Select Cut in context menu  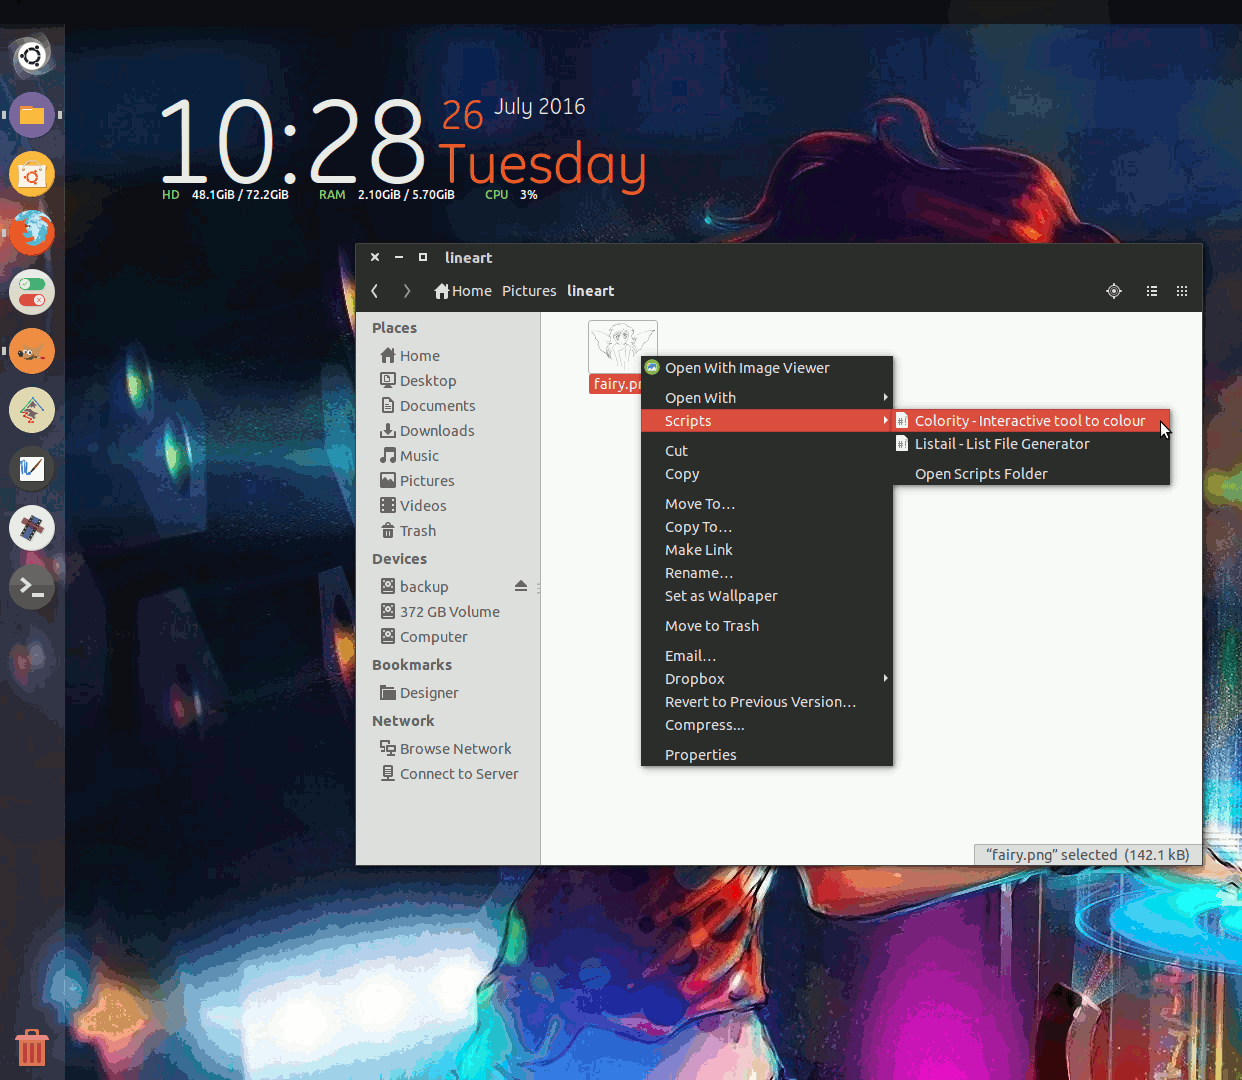(767, 451)
